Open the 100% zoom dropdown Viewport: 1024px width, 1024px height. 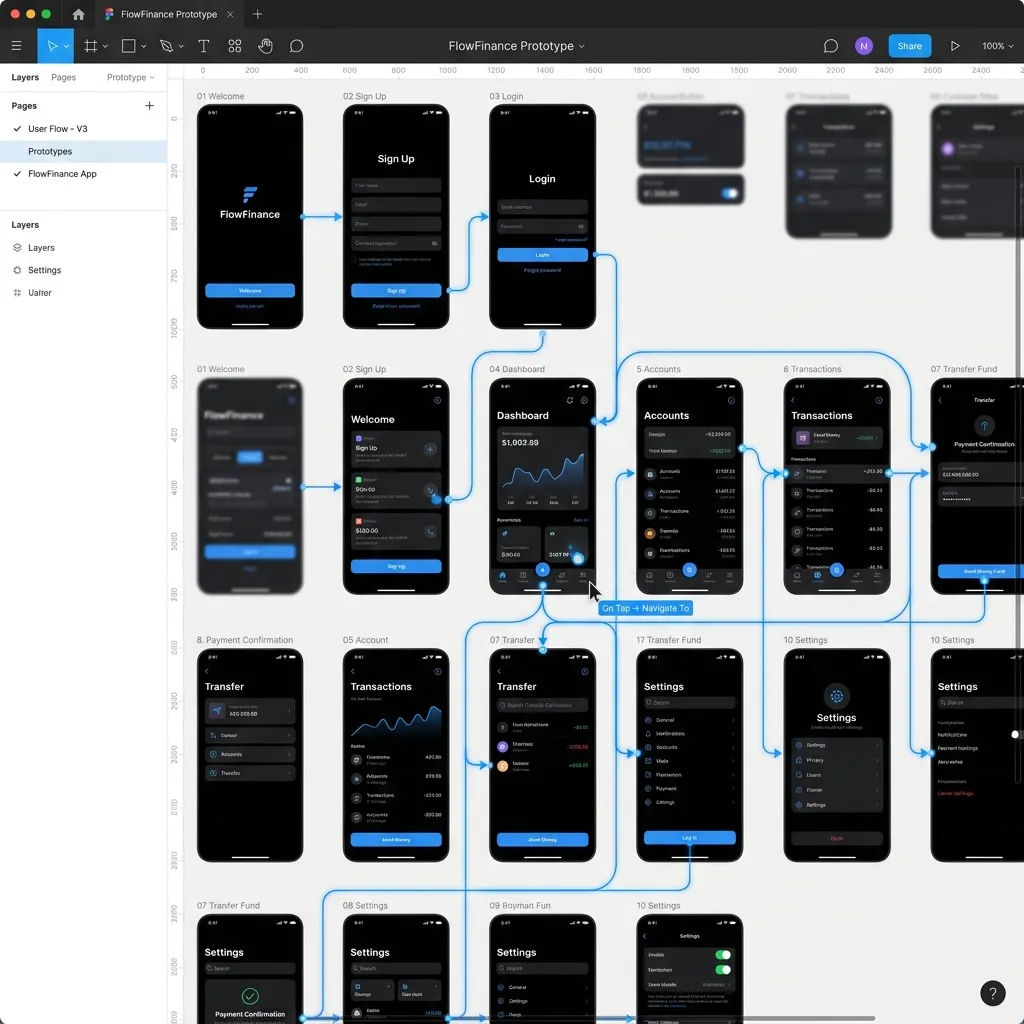tap(997, 46)
